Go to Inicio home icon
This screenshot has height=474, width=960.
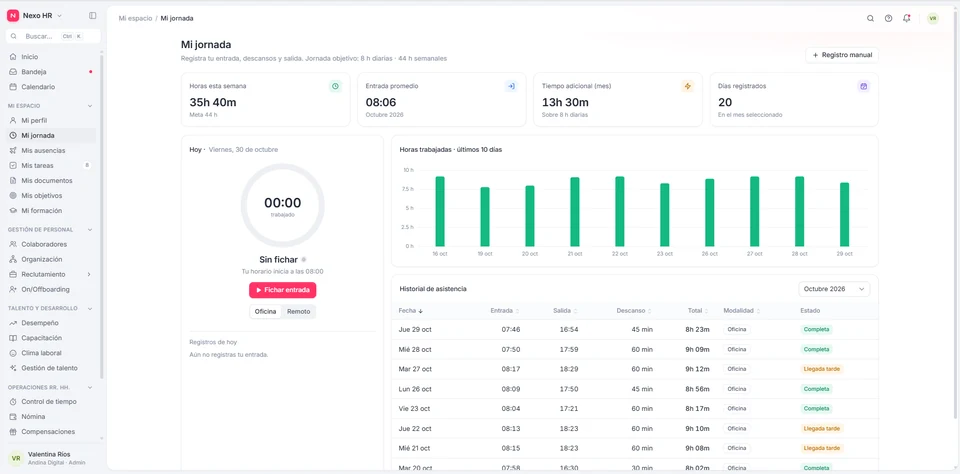[x=13, y=56]
